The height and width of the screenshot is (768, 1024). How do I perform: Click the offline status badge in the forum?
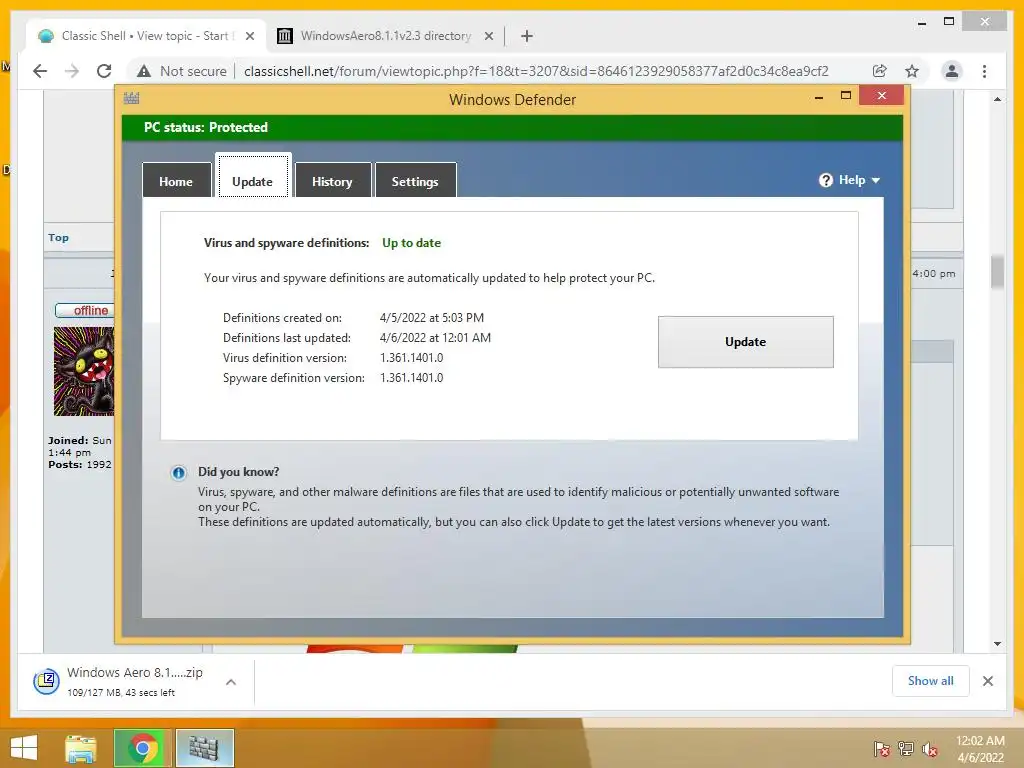click(85, 311)
